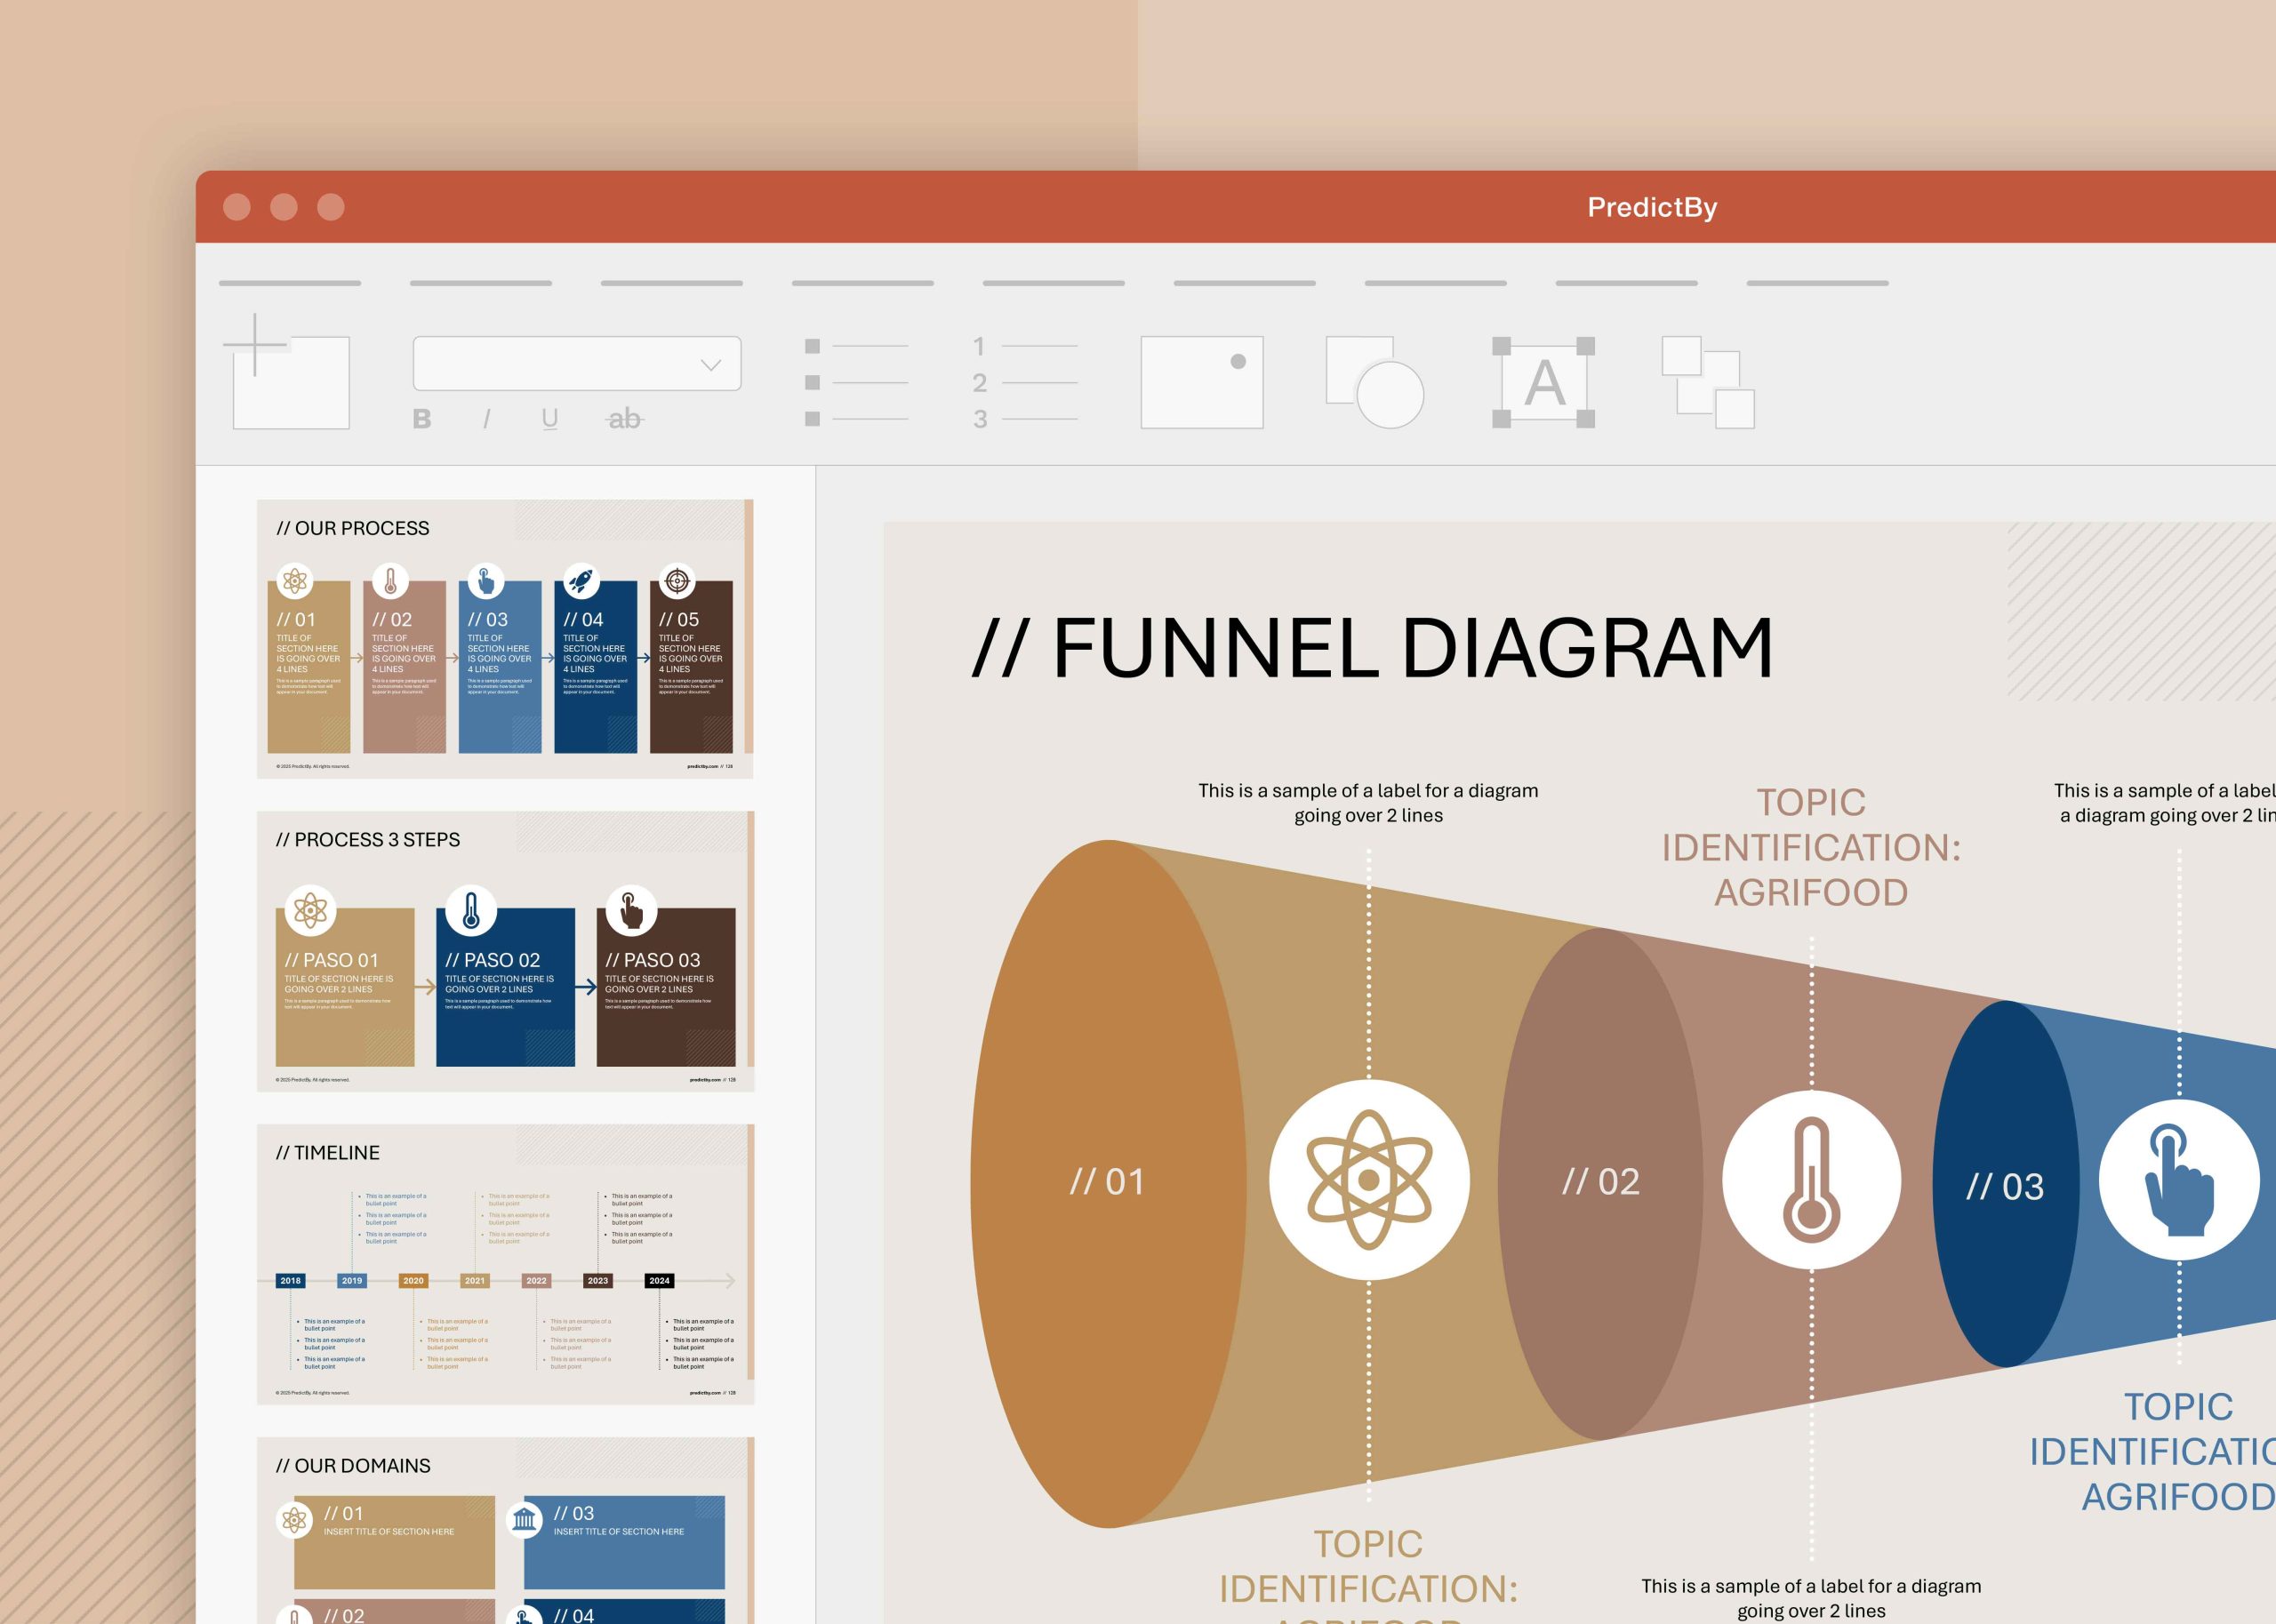
Task: Toggle underline formatting button
Action: (x=550, y=419)
